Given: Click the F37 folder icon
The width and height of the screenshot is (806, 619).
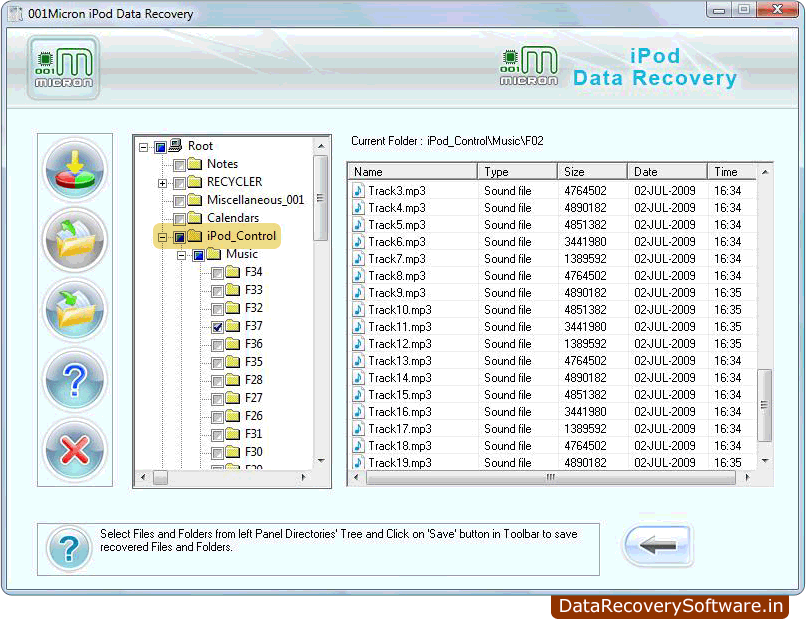Looking at the screenshot, I should tap(233, 326).
